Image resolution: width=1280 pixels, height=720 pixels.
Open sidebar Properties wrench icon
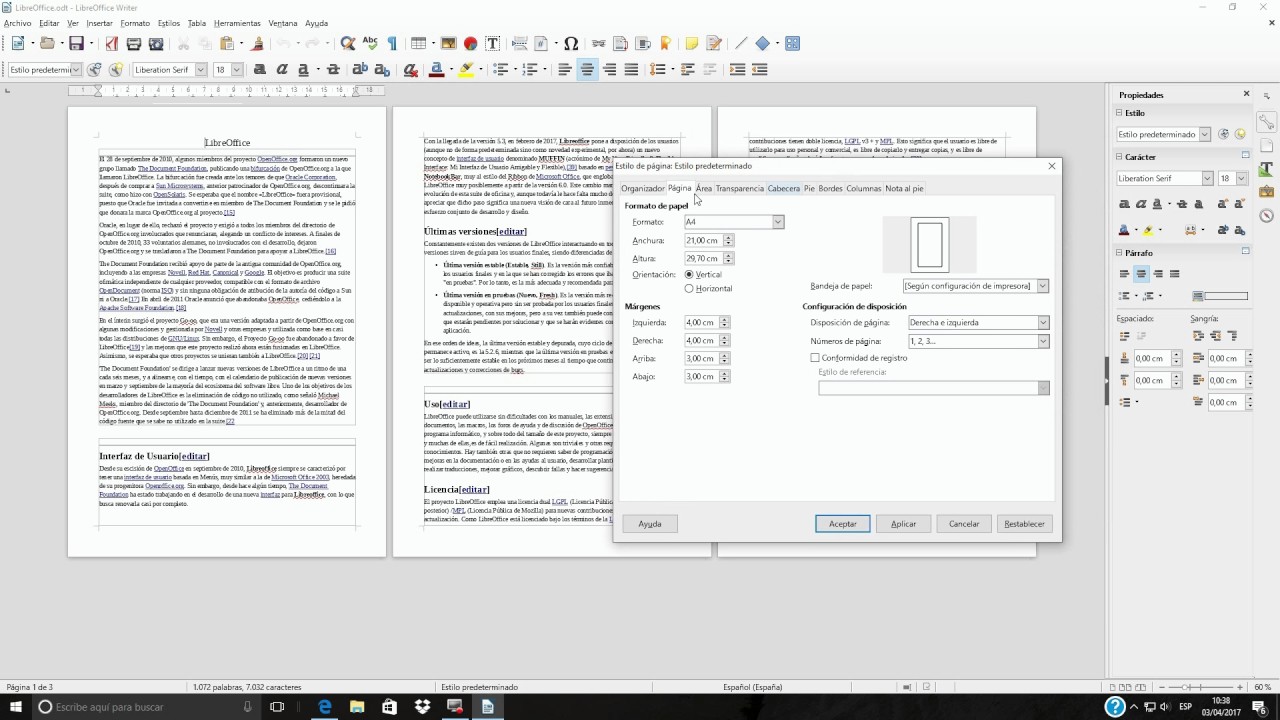[1266, 122]
